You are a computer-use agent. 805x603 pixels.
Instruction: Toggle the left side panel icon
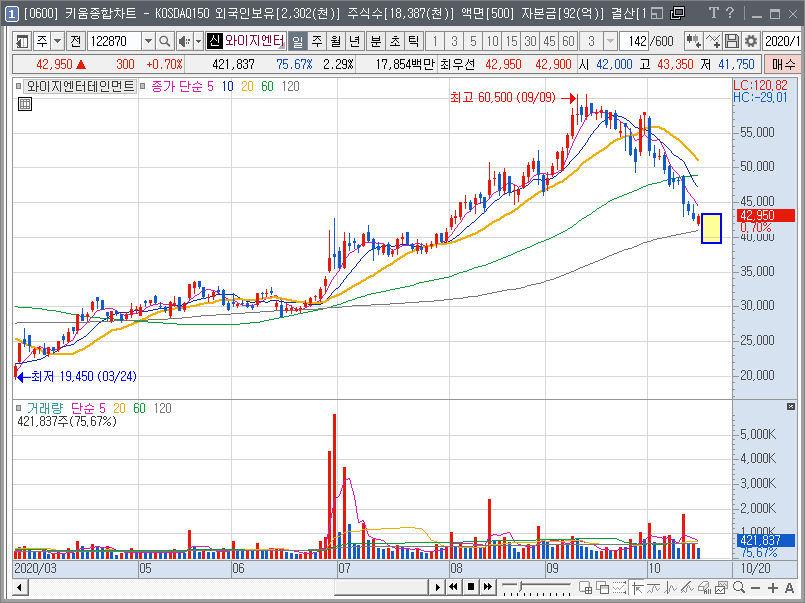22,41
